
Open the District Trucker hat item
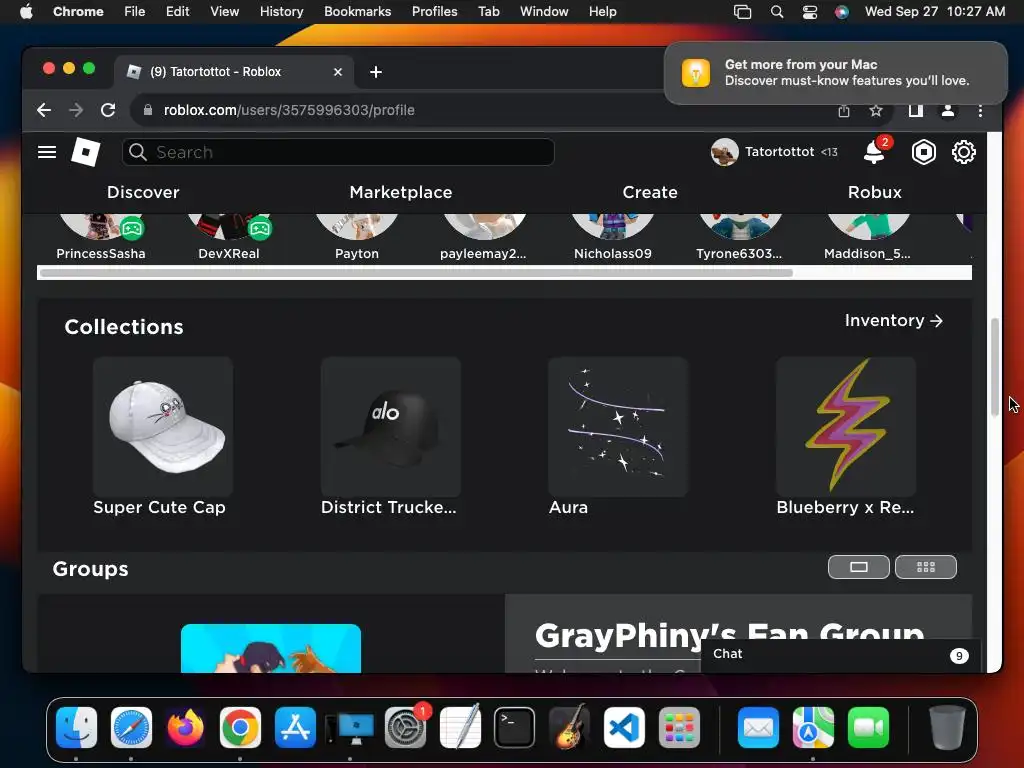(x=390, y=437)
